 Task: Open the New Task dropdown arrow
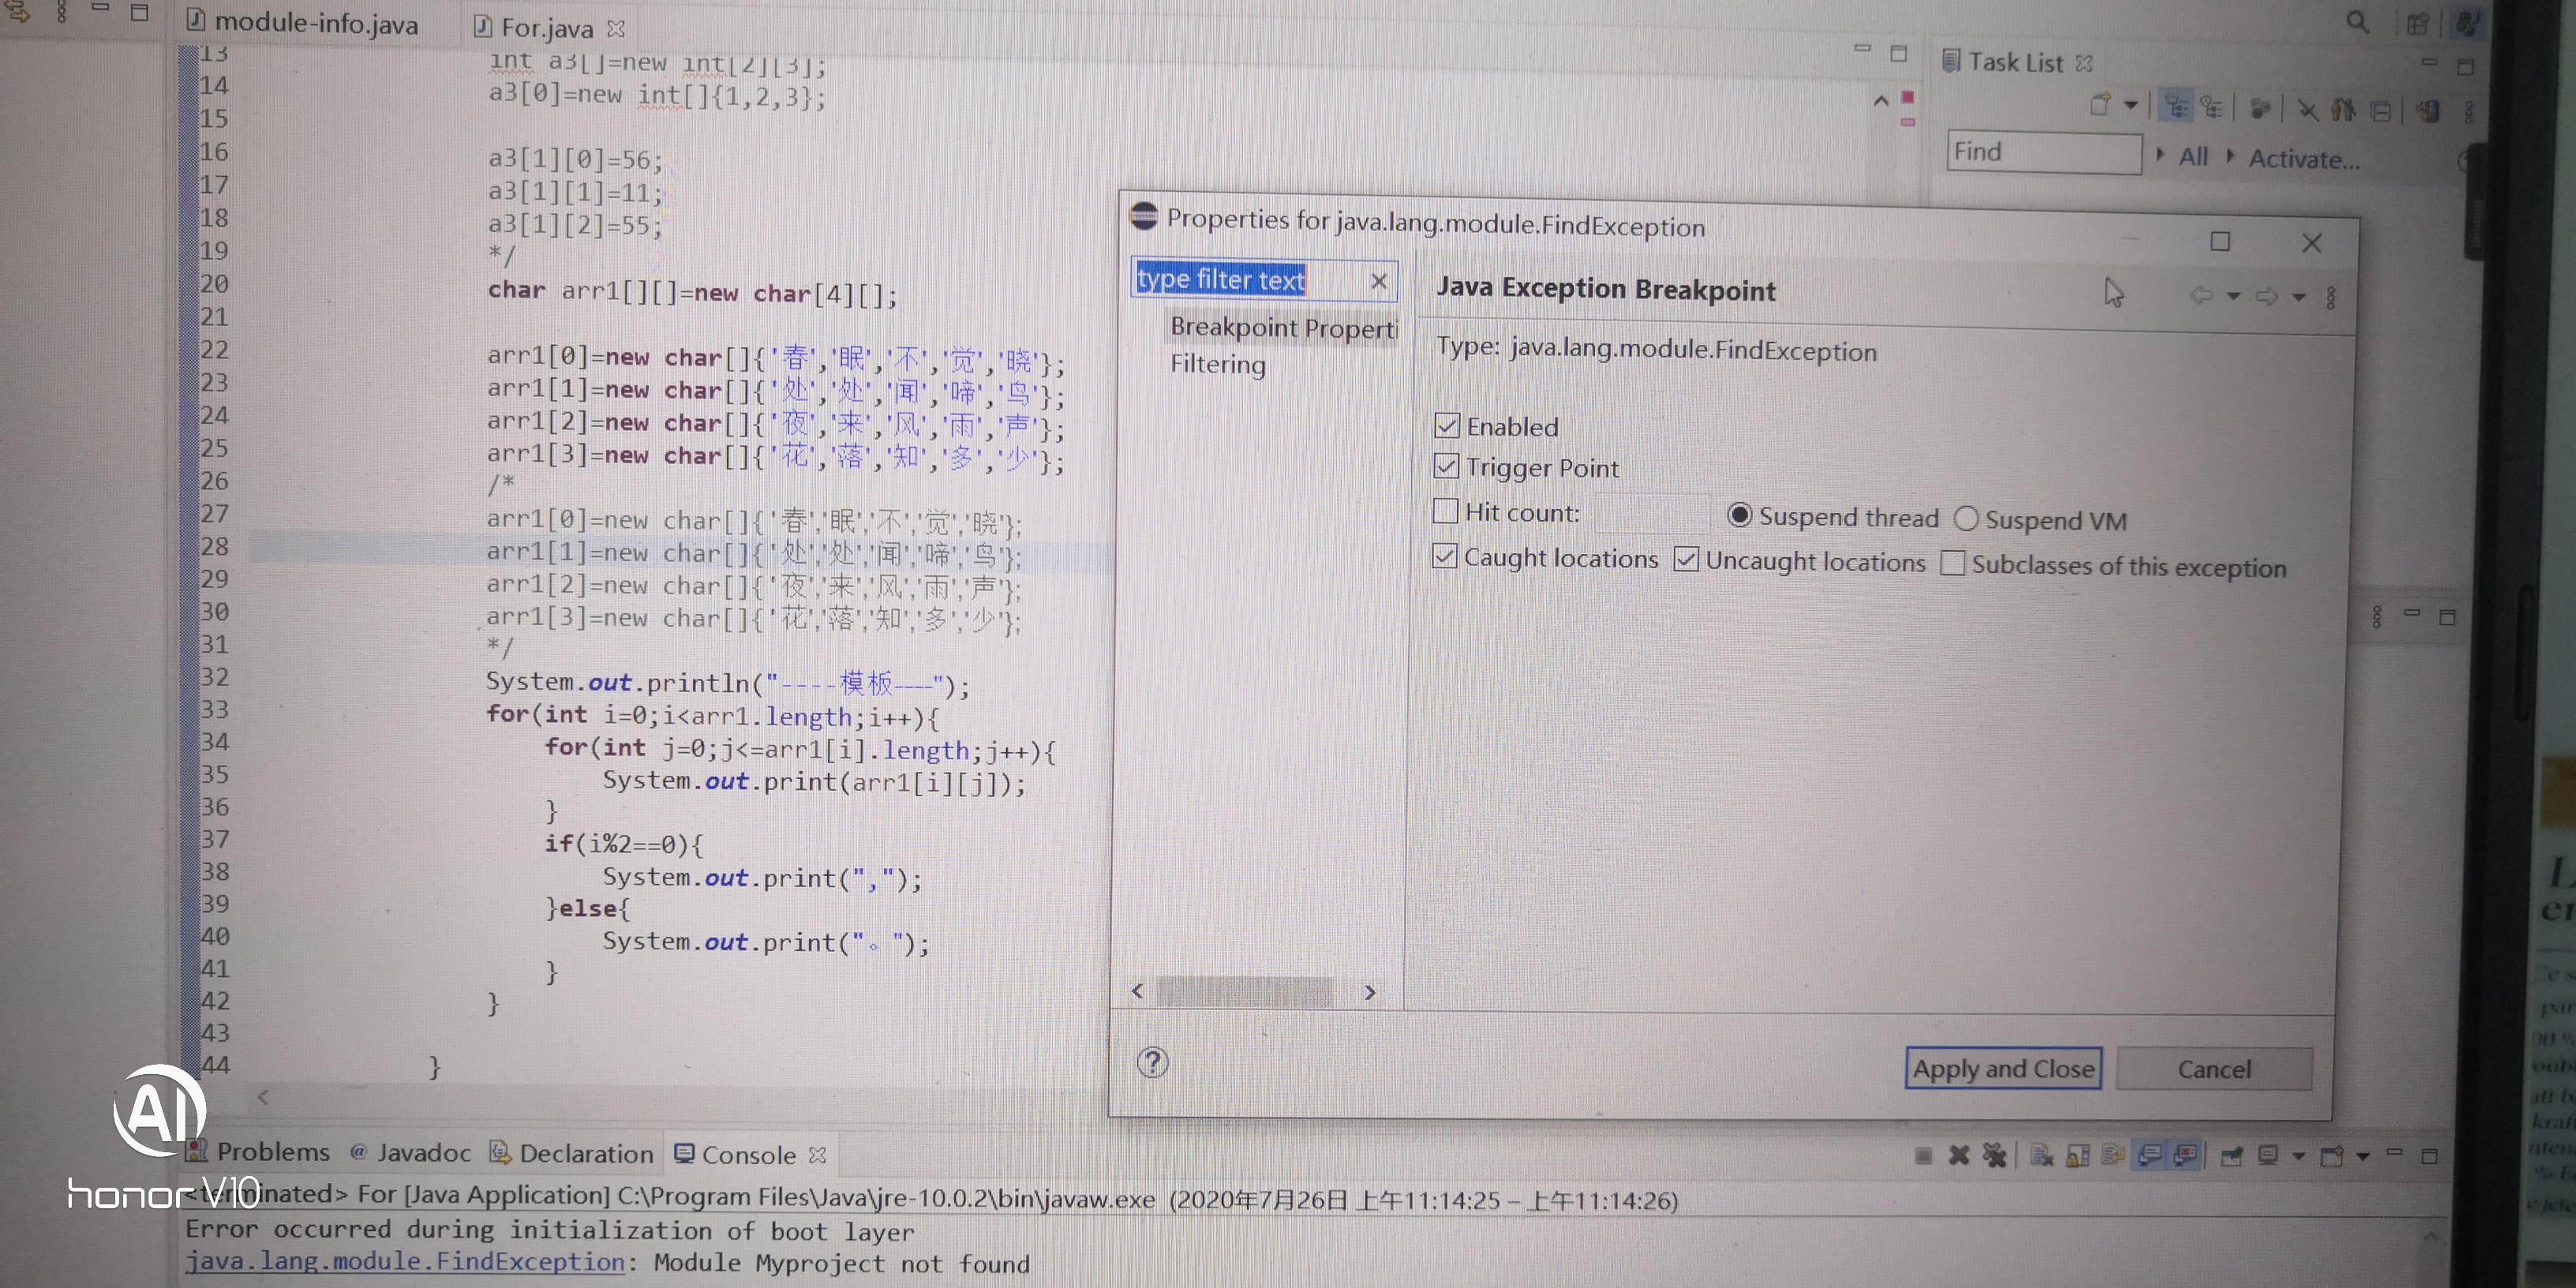pyautogui.click(x=2130, y=105)
